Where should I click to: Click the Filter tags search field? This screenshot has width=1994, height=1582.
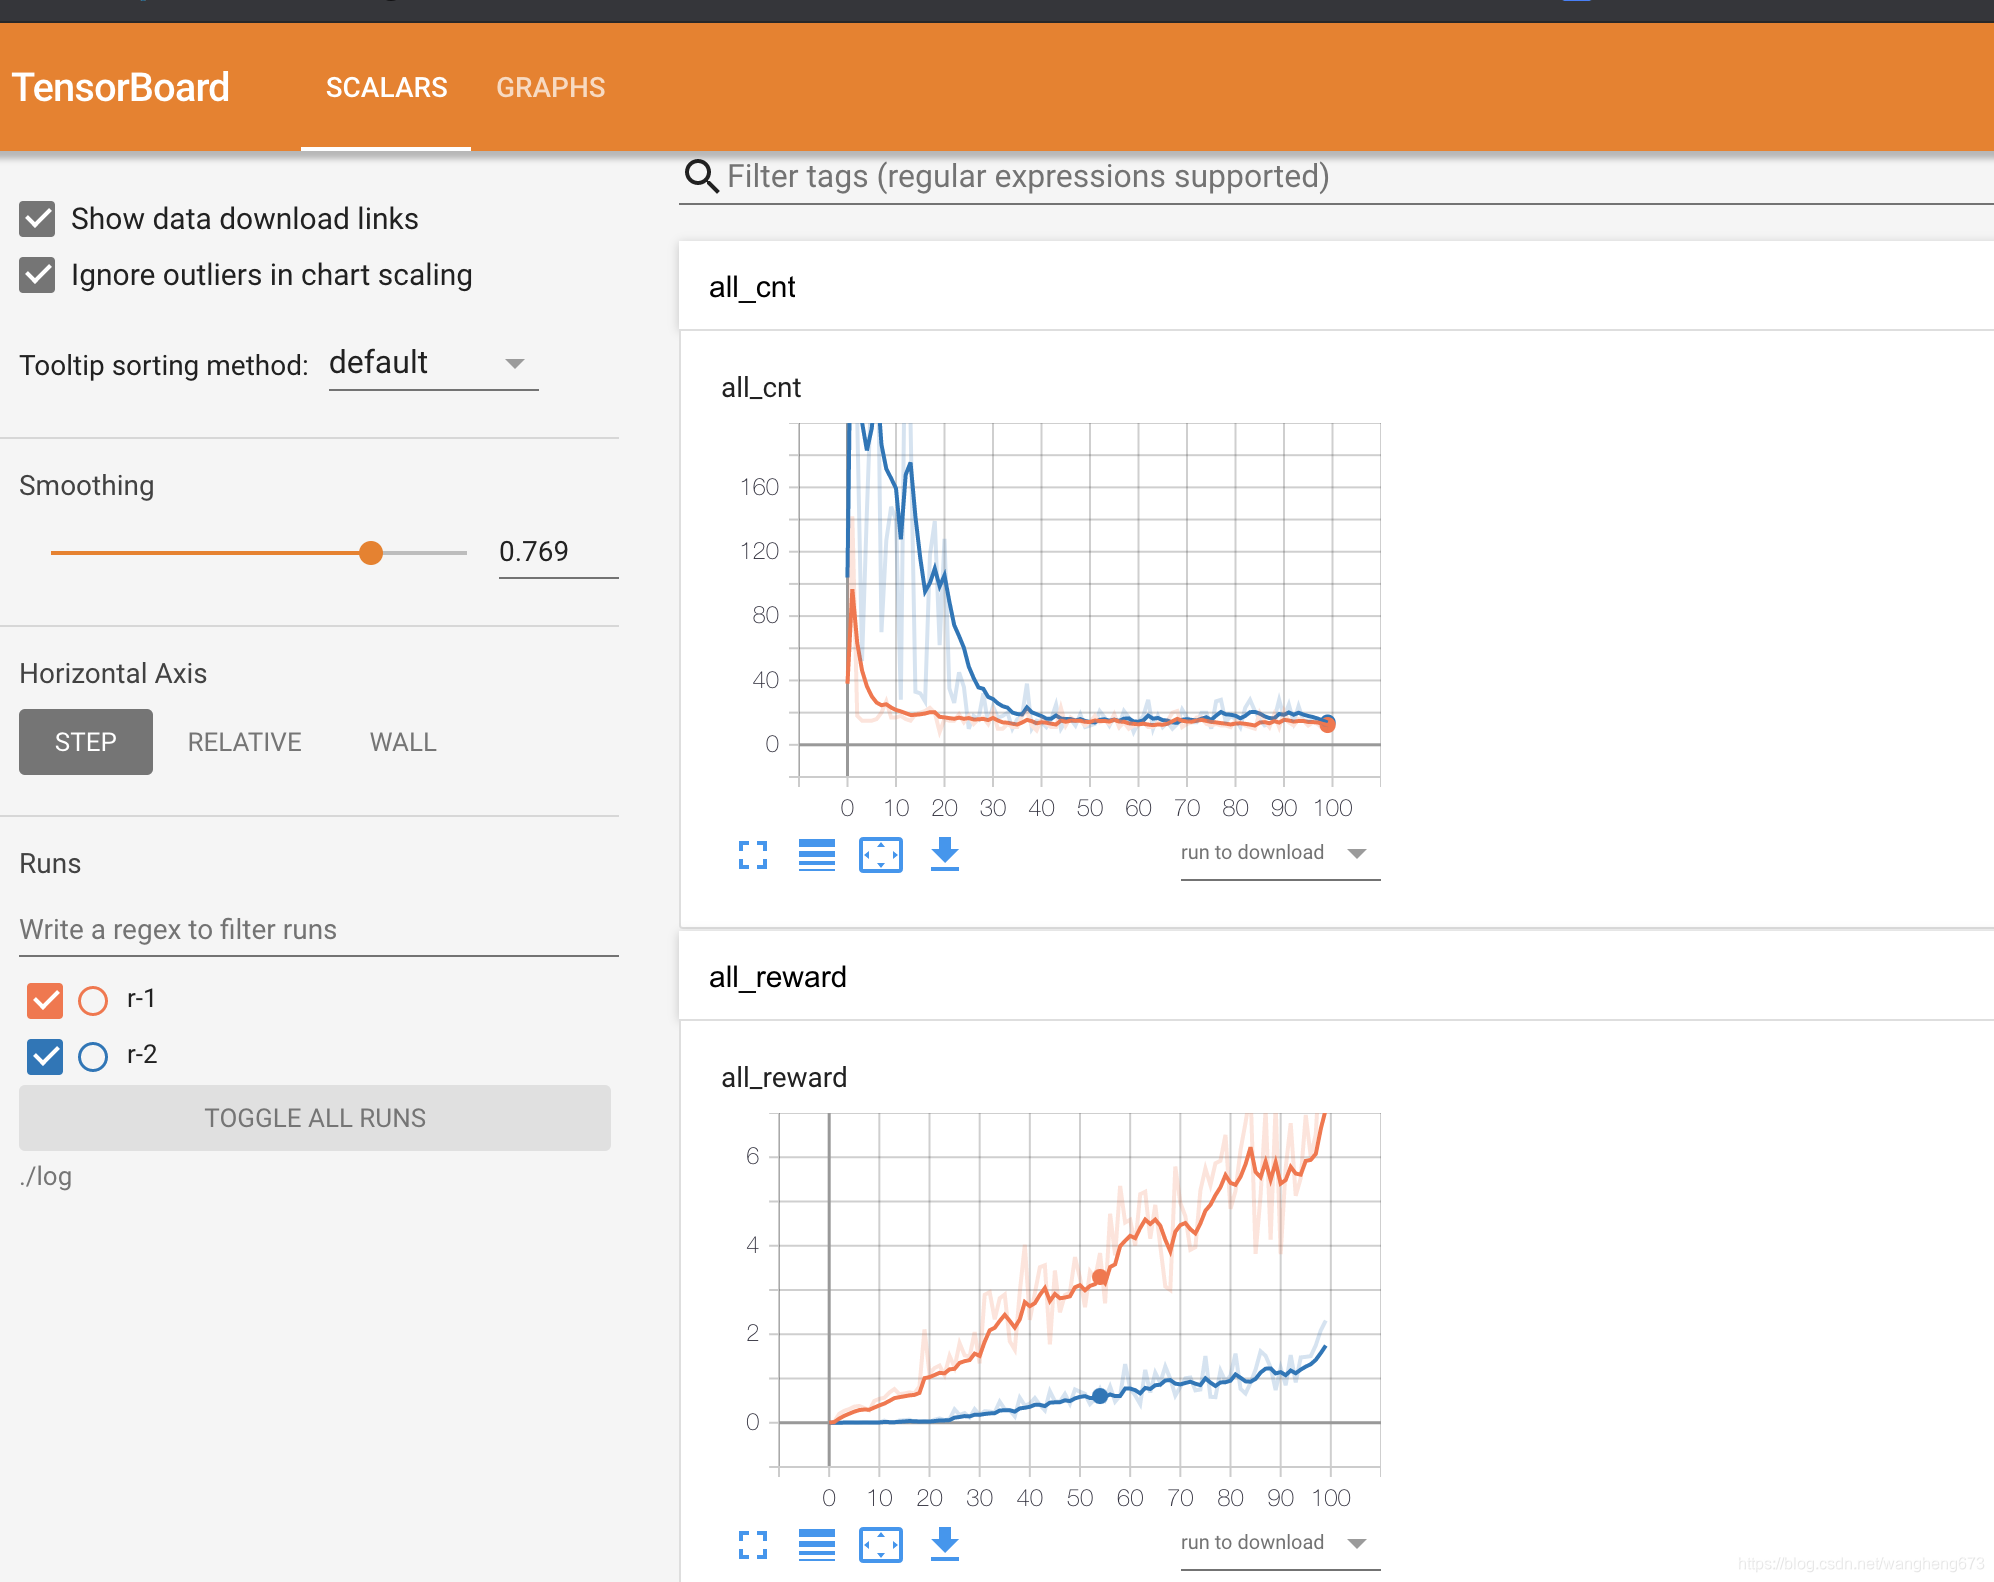(1028, 177)
